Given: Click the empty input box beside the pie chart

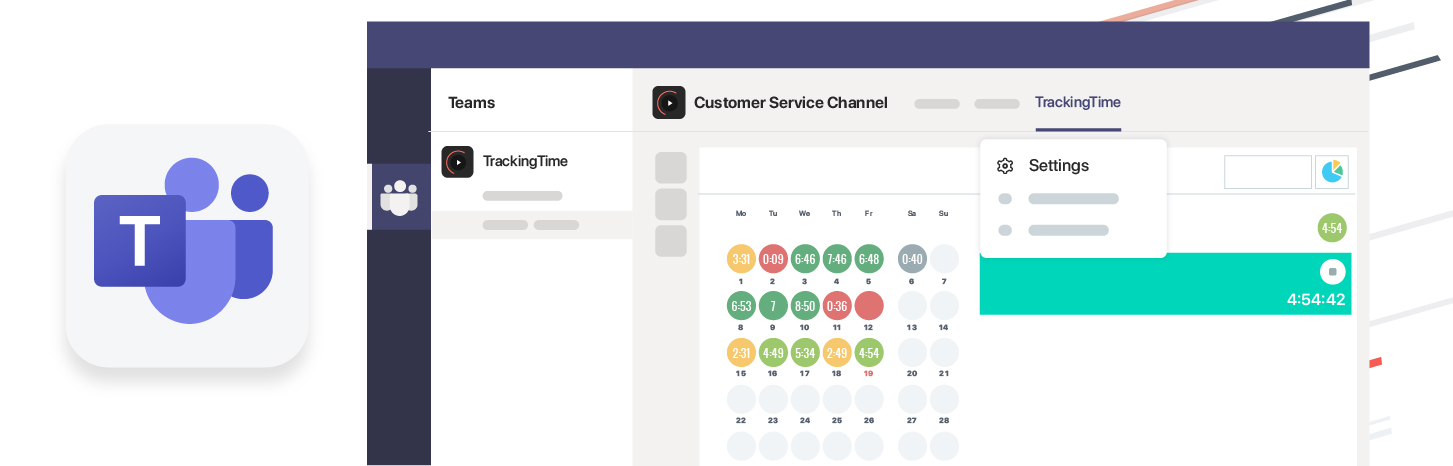Looking at the screenshot, I should (1267, 172).
